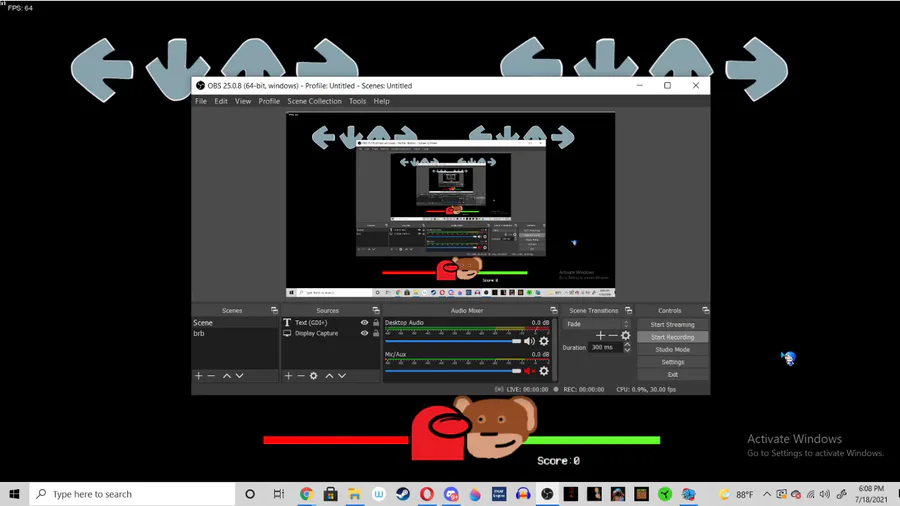Select Text (GDI+) source row

pyautogui.click(x=331, y=322)
